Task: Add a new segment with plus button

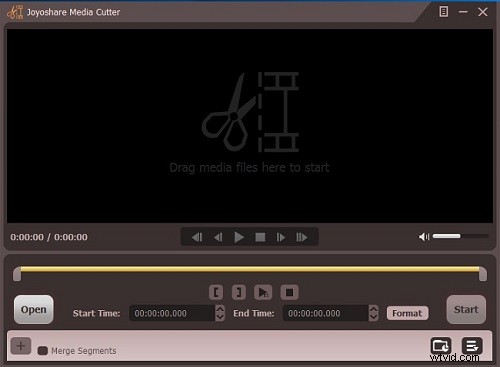Action: (x=21, y=346)
